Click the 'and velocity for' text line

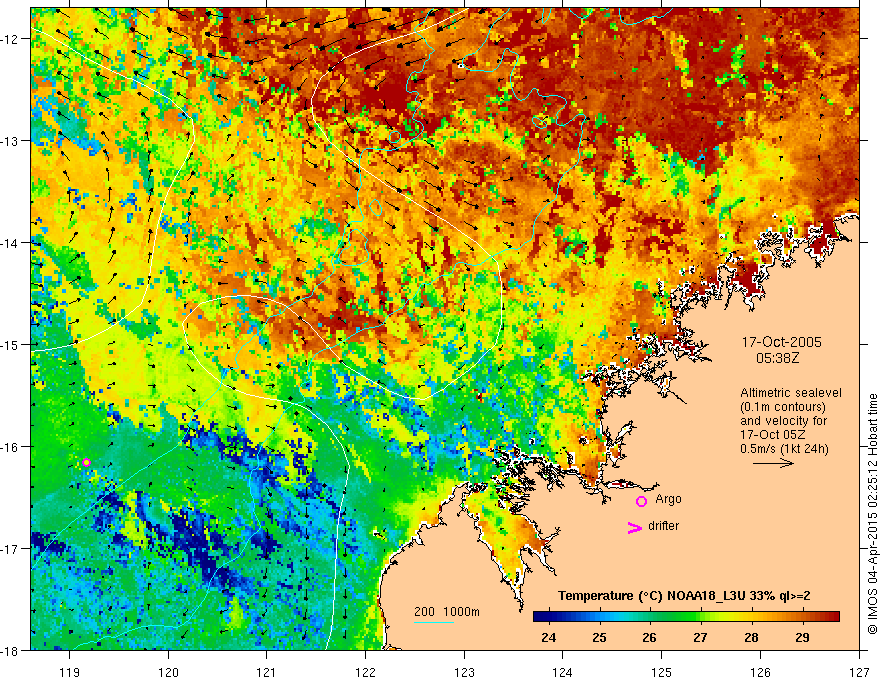783,421
